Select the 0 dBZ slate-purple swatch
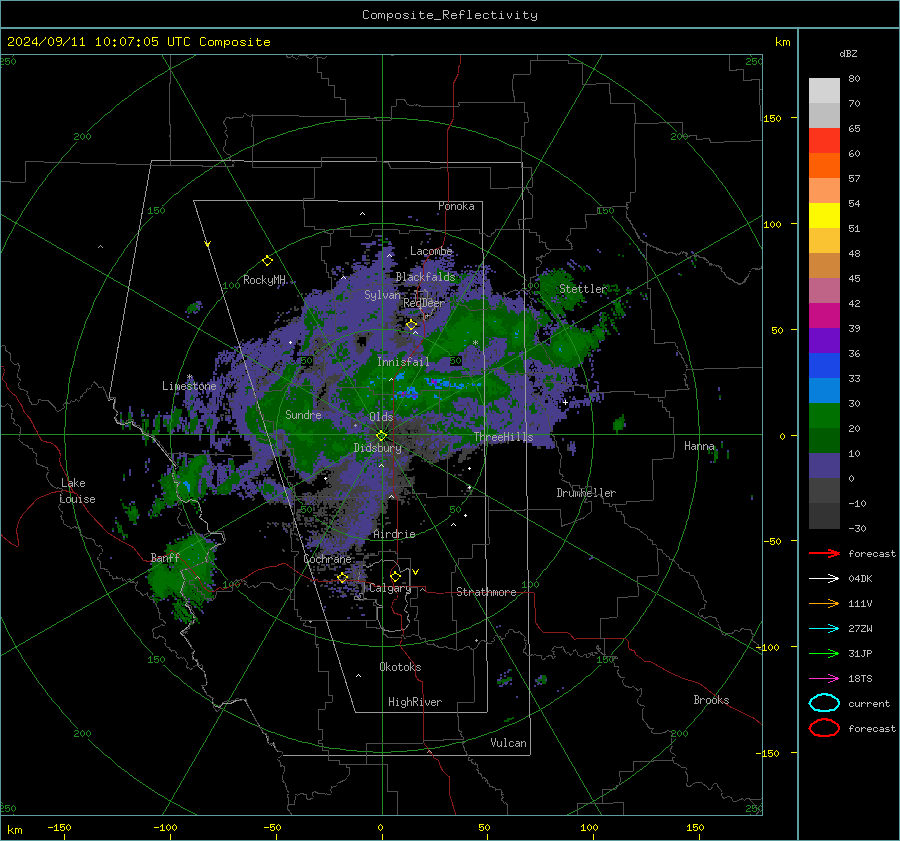The height and width of the screenshot is (841, 900). 824,466
